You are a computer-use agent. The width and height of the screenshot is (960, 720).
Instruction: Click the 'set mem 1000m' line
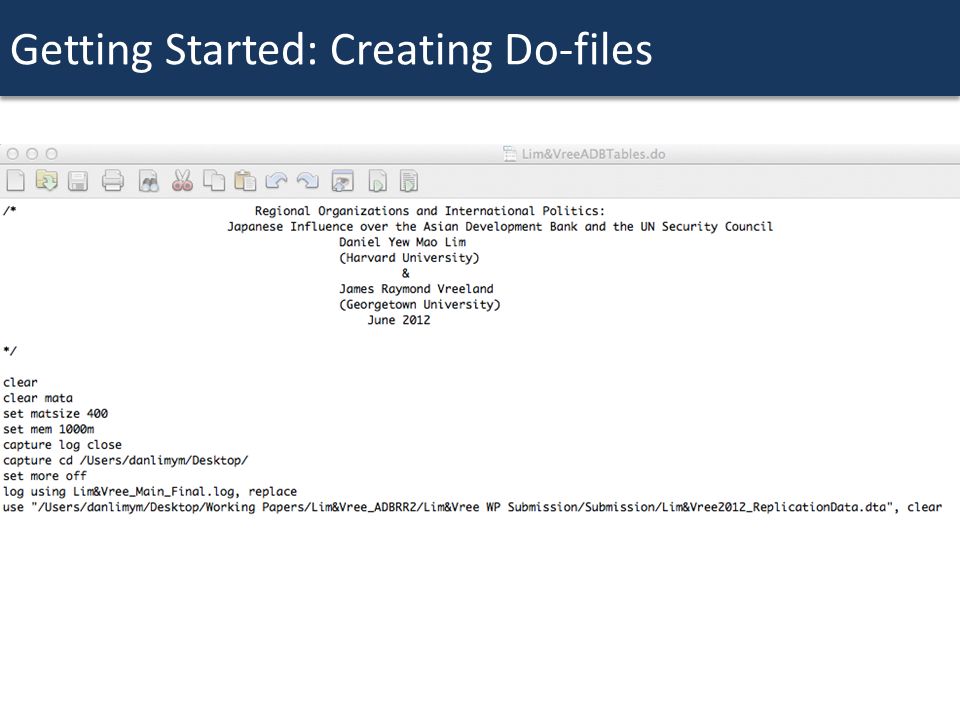coord(48,429)
